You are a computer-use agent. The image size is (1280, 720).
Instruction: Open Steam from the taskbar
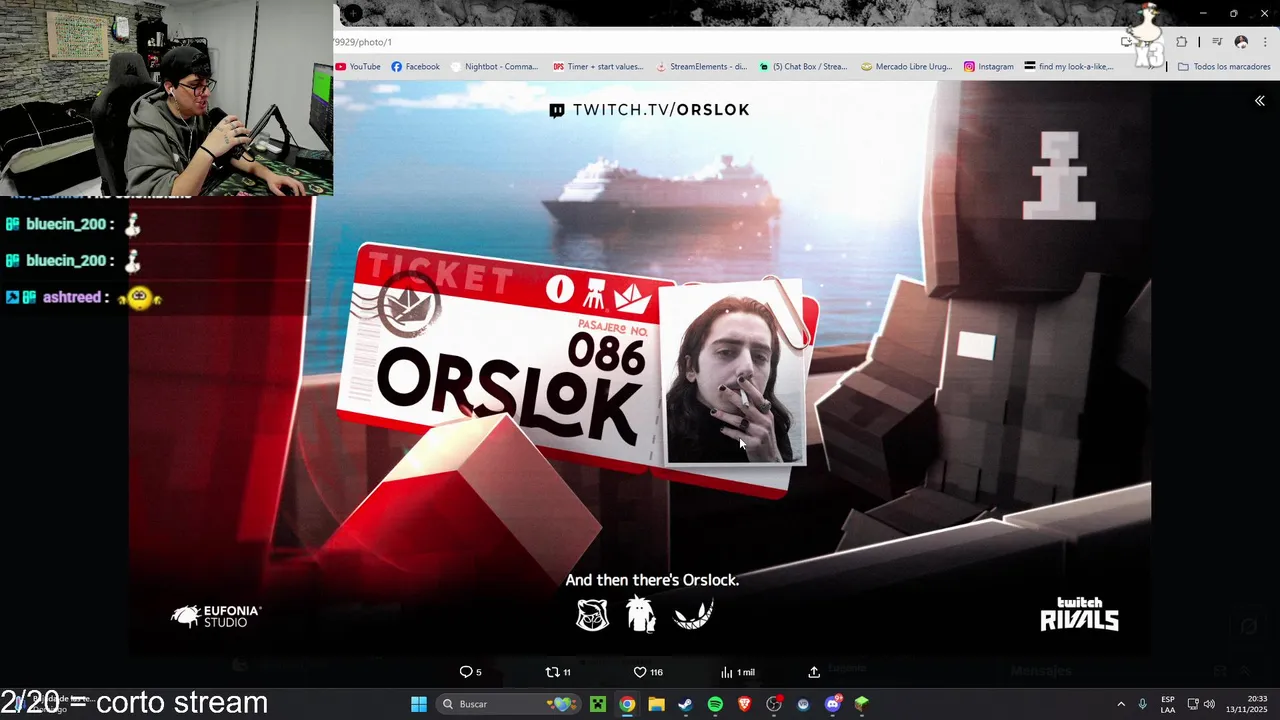[685, 704]
